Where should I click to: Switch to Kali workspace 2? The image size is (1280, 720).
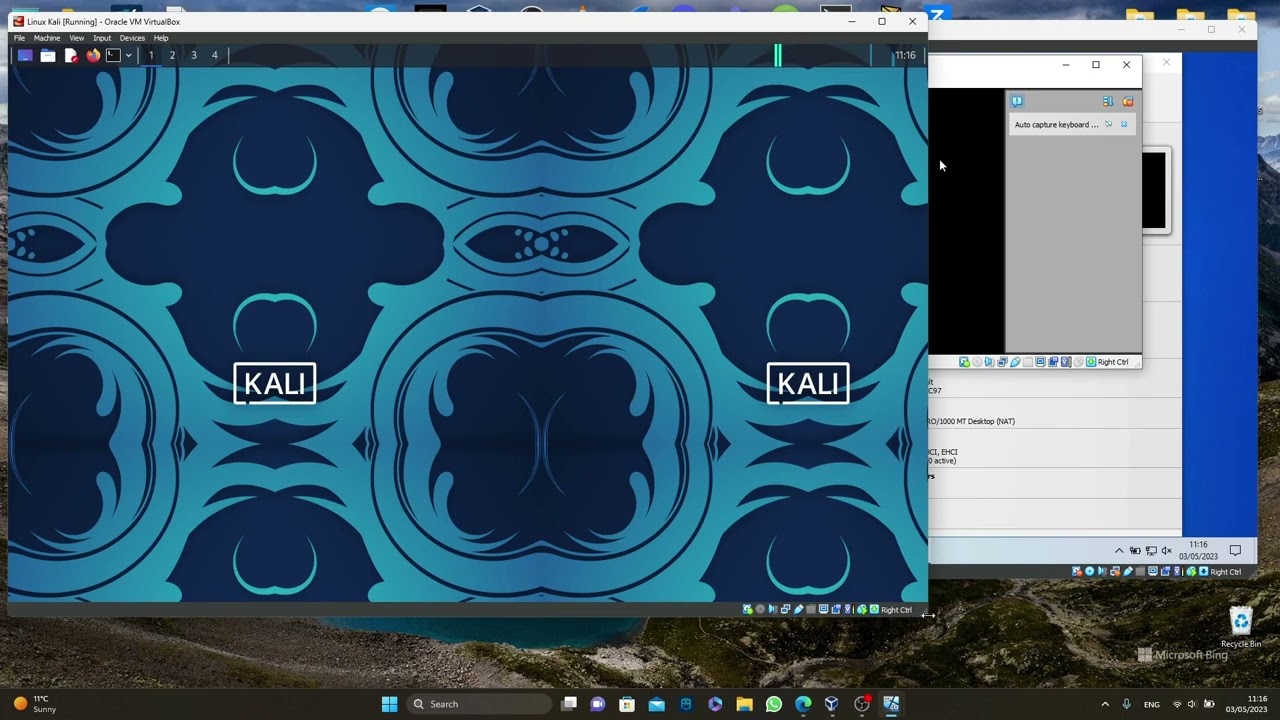[172, 55]
